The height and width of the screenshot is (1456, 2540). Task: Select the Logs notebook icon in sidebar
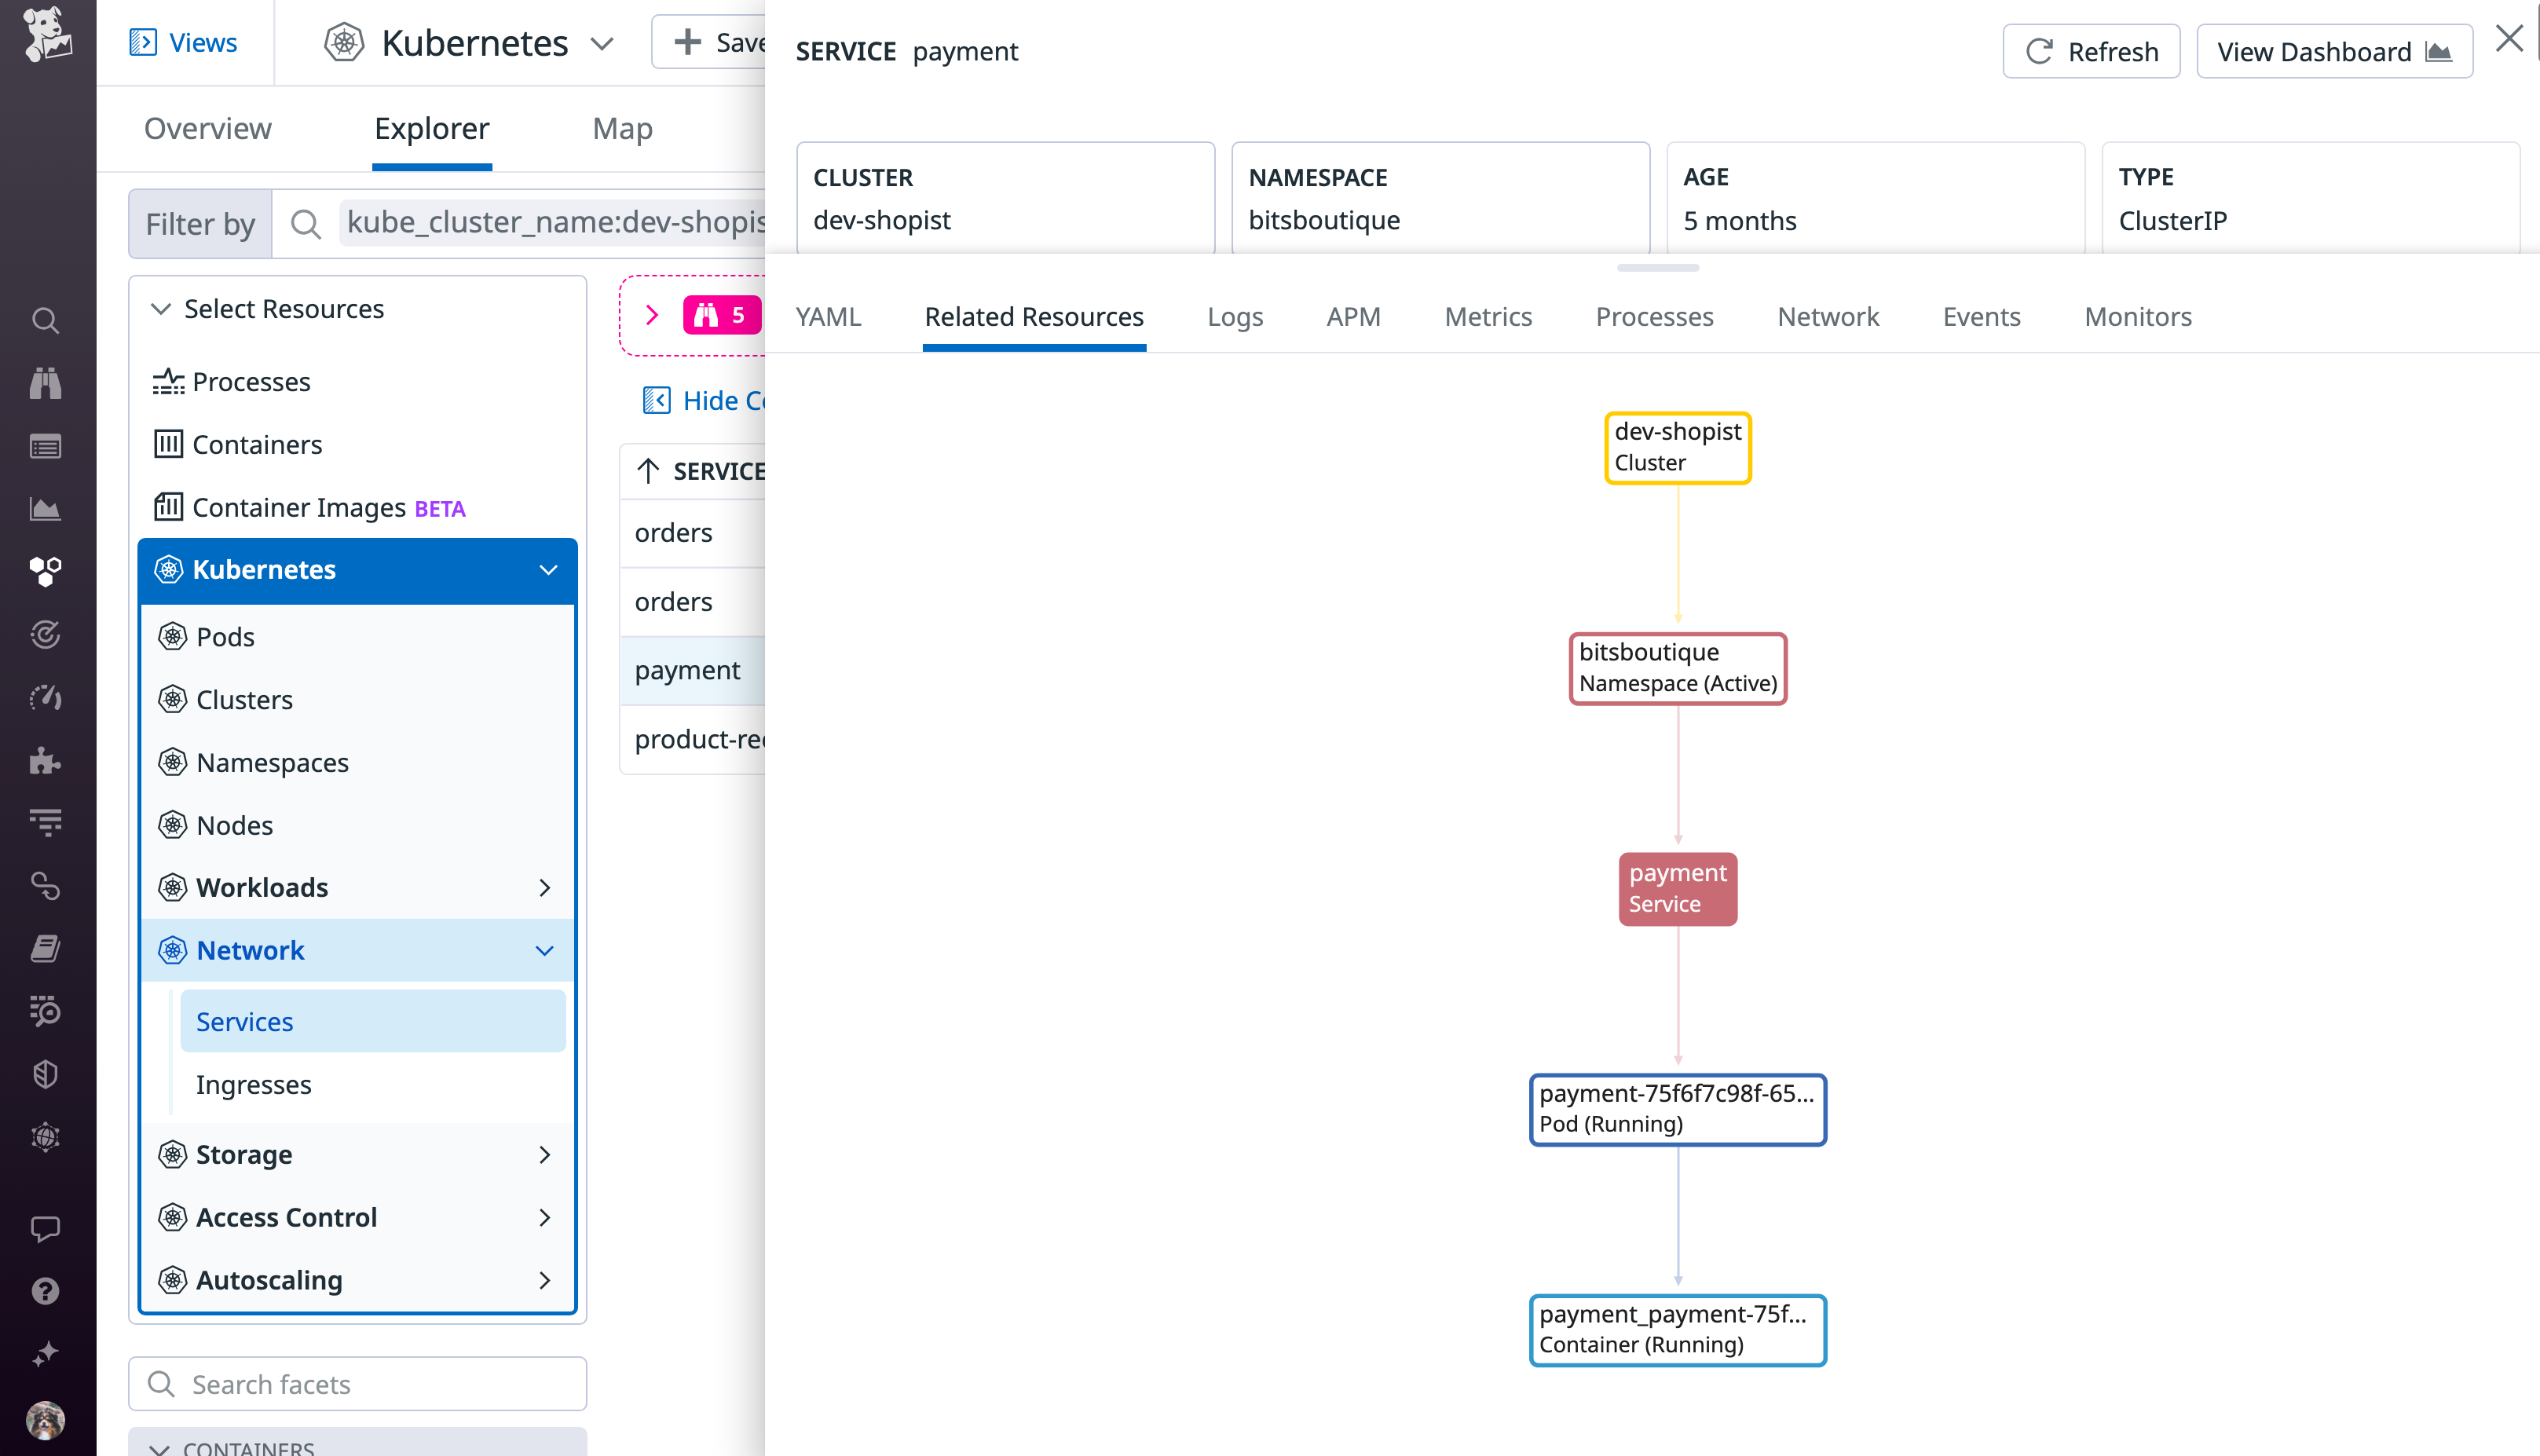coord(46,948)
